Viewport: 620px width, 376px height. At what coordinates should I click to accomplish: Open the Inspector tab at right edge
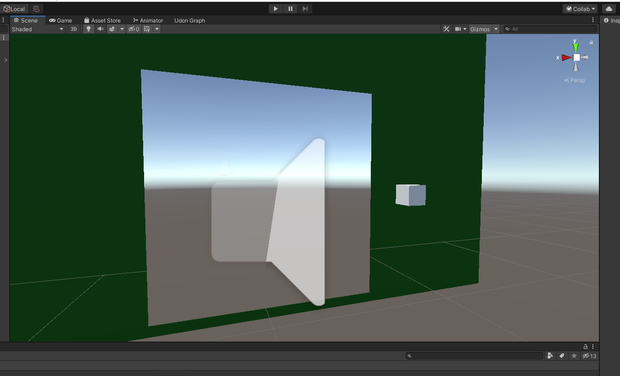(x=611, y=20)
